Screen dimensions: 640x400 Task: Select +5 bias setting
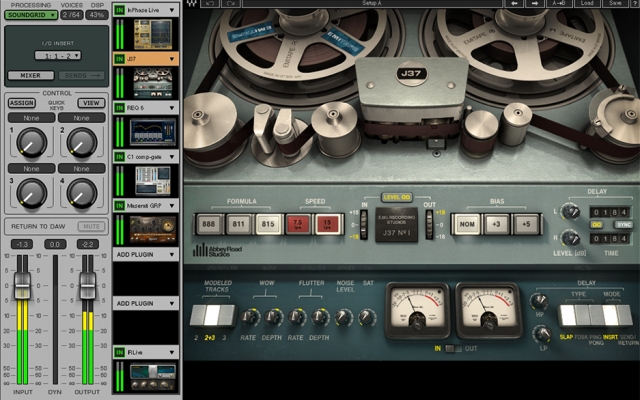coord(526,224)
